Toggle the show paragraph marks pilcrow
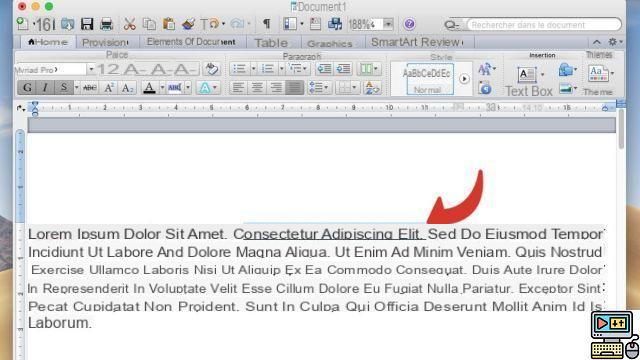640x360 pixels. click(x=267, y=24)
